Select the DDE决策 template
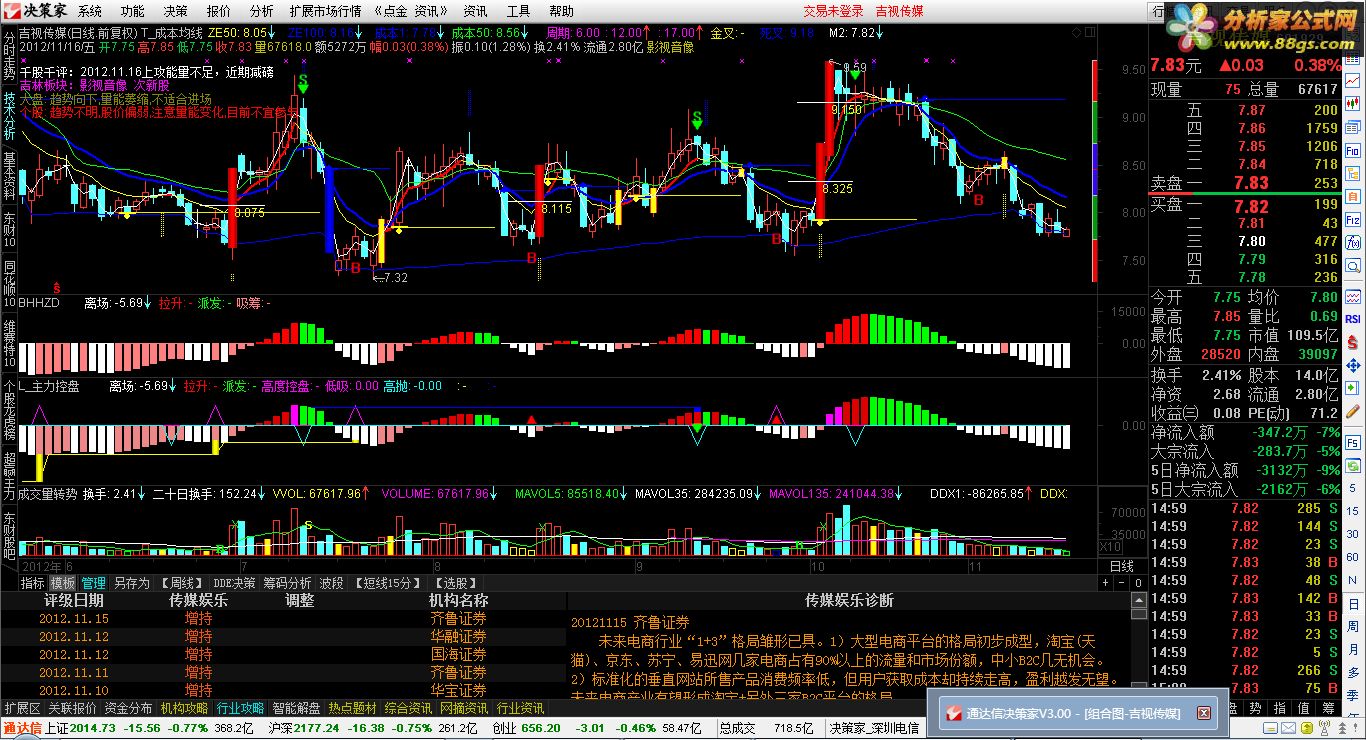 point(235,583)
